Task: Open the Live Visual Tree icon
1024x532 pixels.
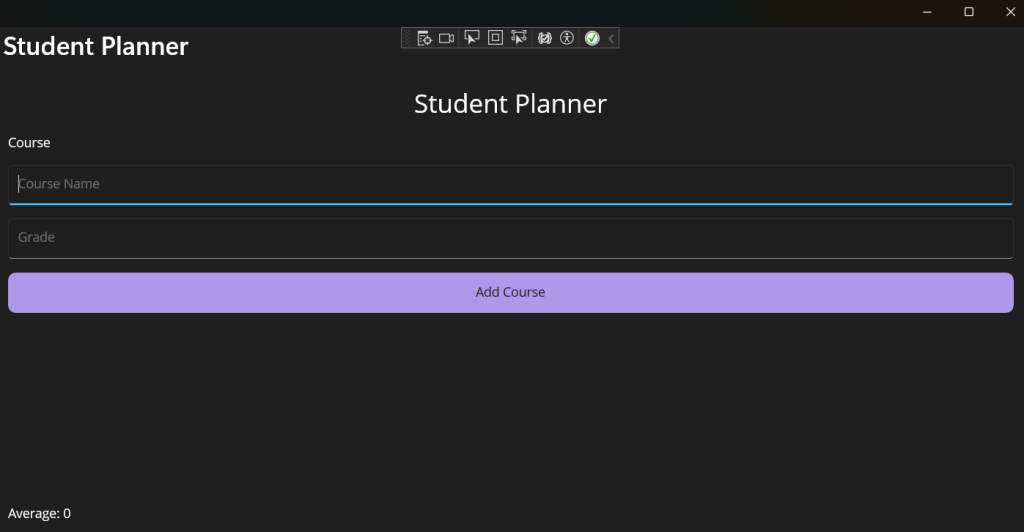Action: point(424,39)
